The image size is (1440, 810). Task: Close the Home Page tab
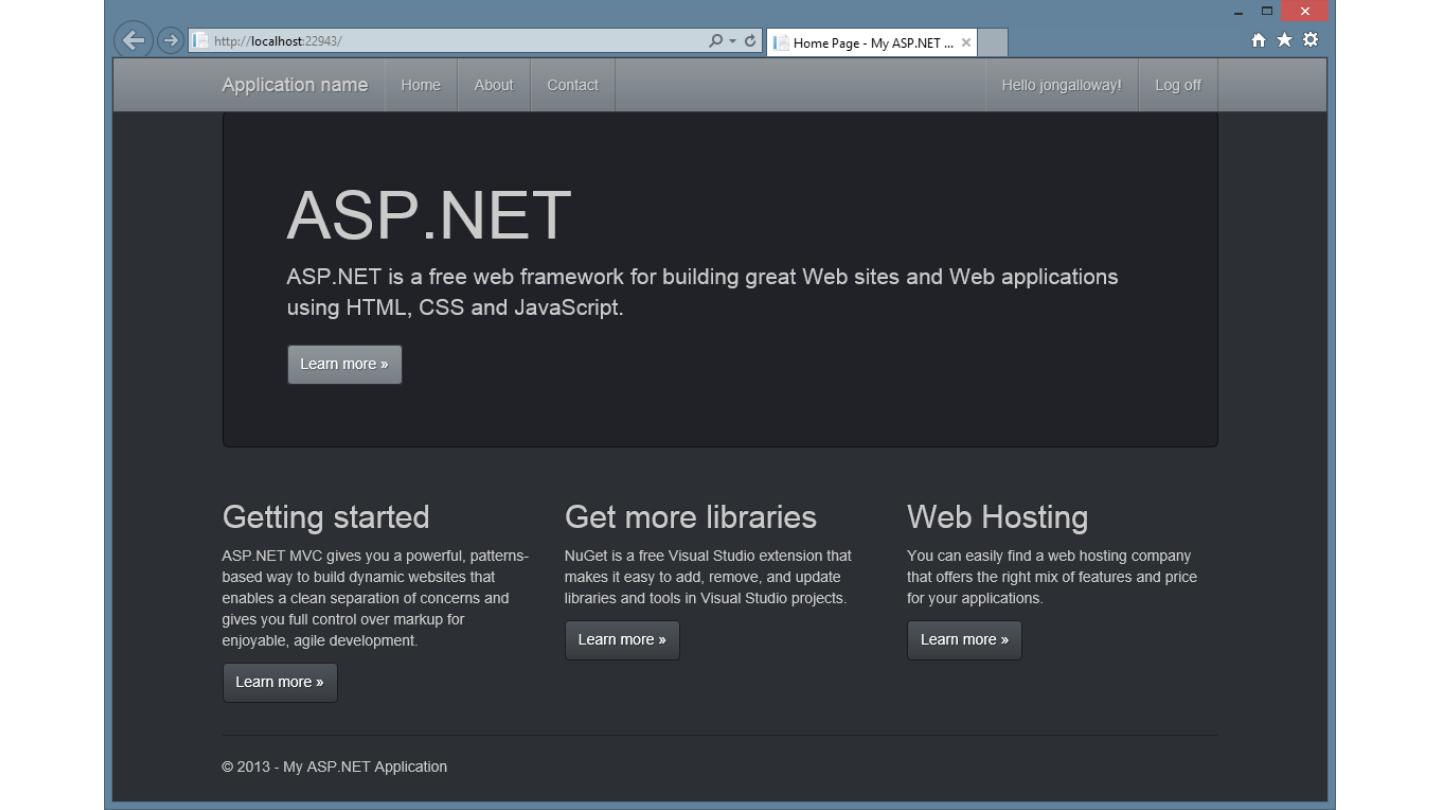(x=965, y=43)
